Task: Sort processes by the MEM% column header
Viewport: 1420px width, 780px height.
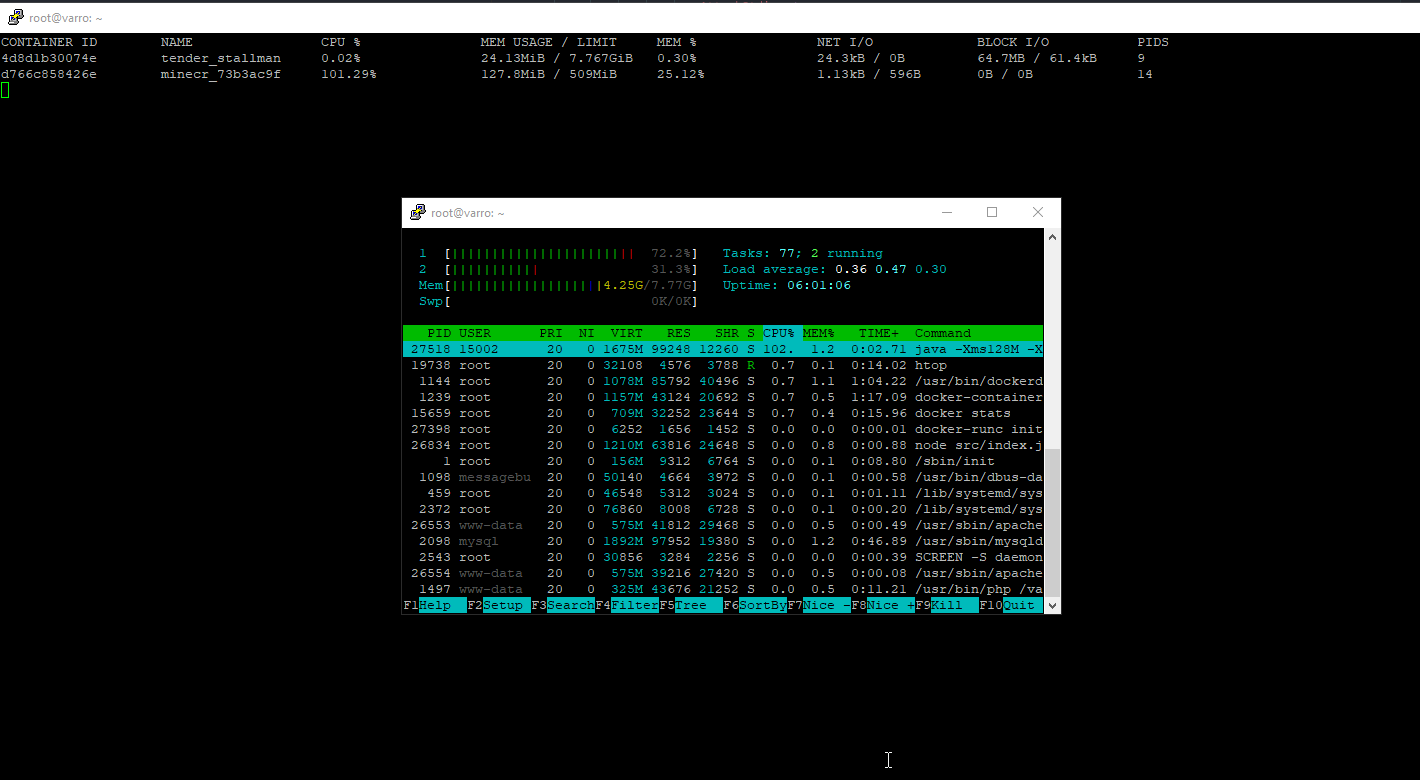Action: (x=818, y=333)
